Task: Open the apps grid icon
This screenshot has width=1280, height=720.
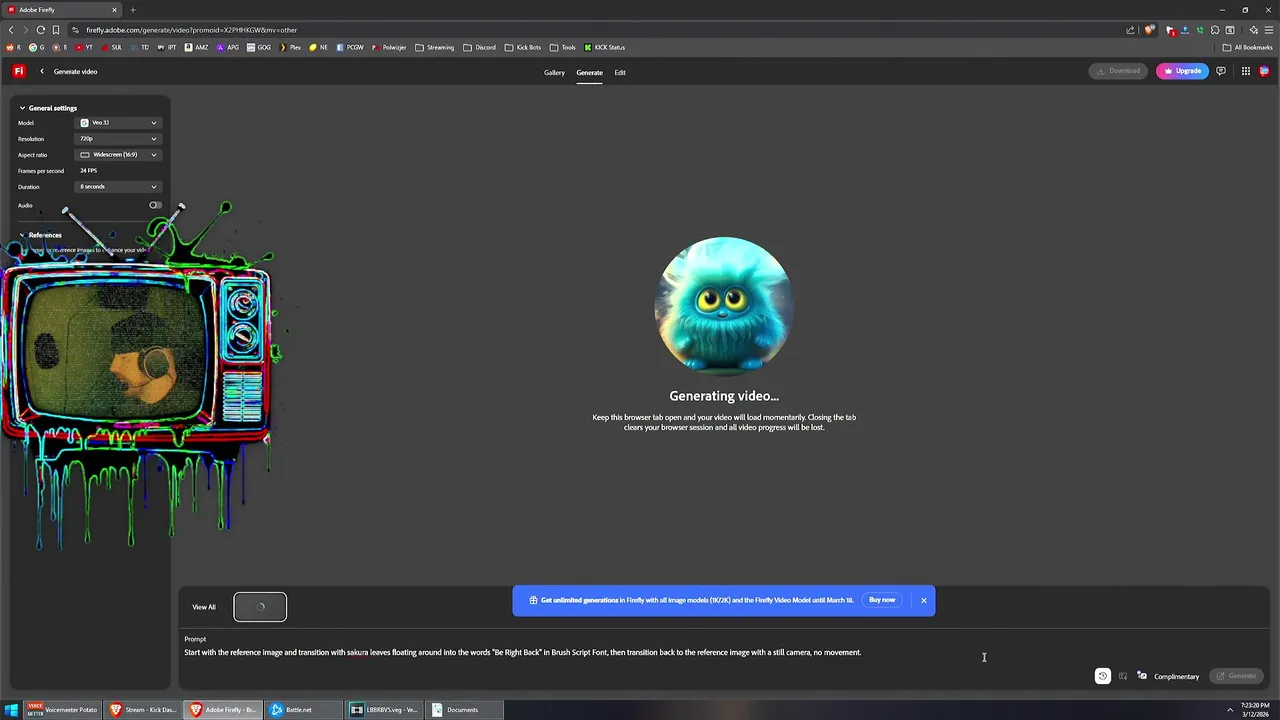Action: 1246,71
